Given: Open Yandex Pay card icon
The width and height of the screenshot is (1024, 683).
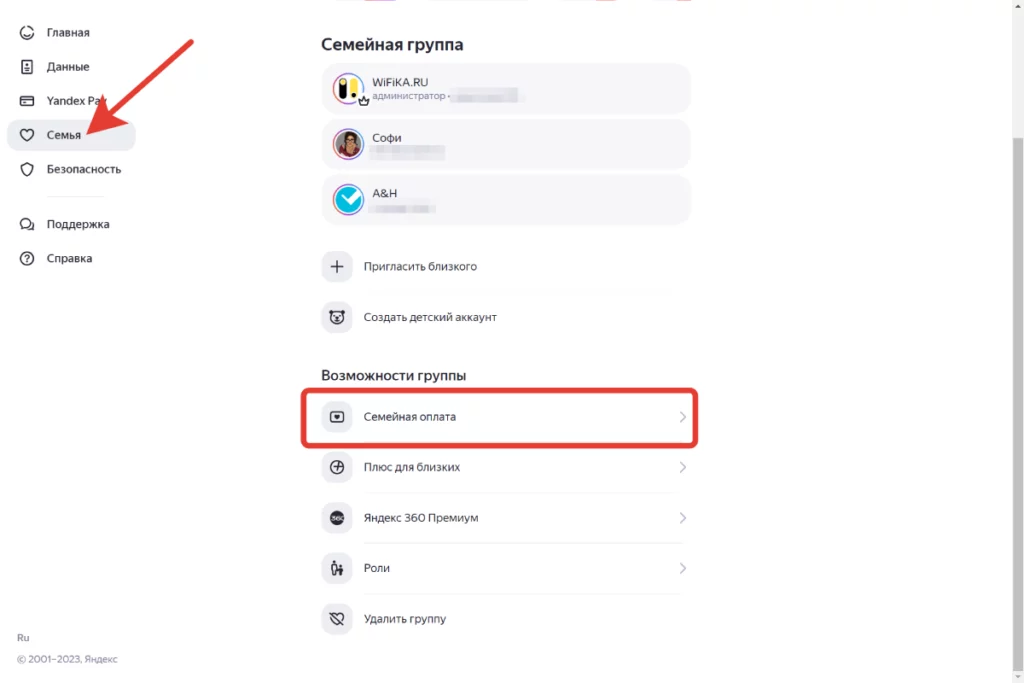Looking at the screenshot, I should click(27, 101).
